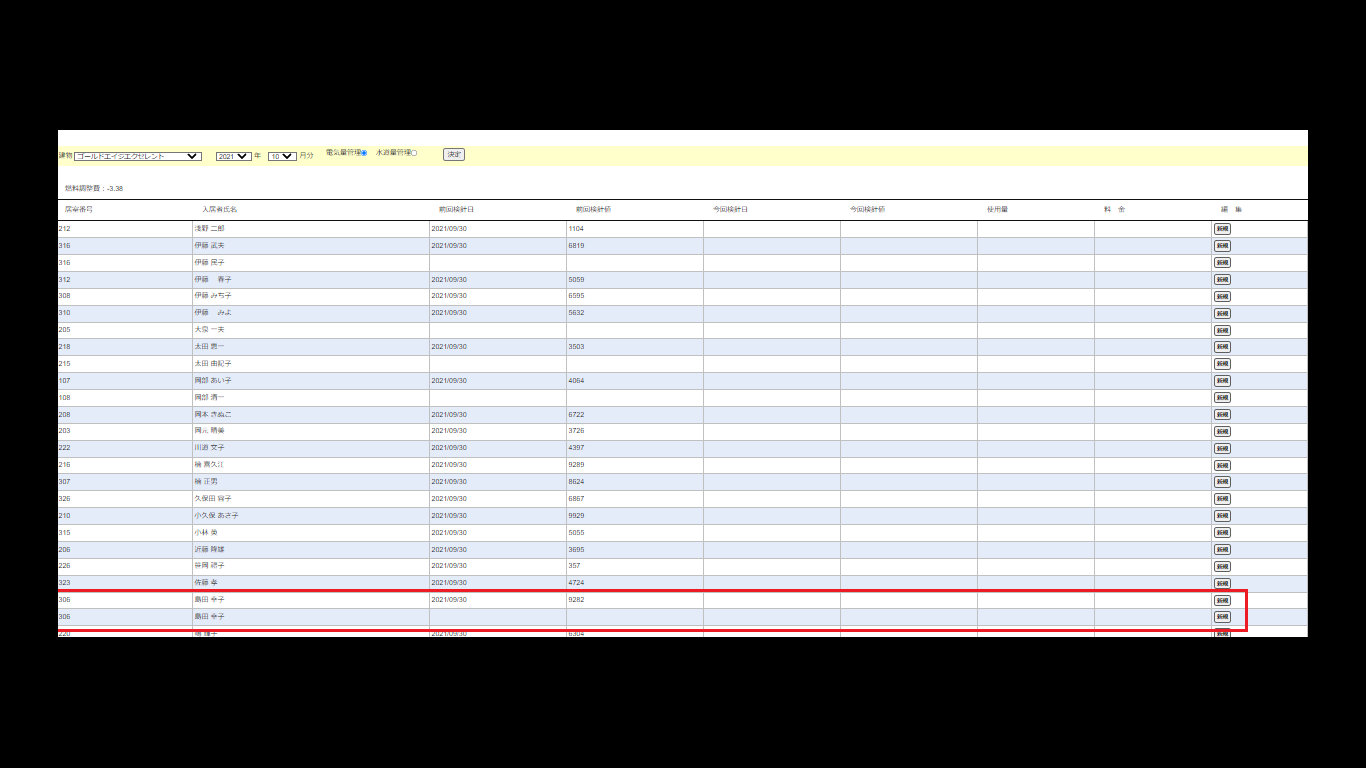The height and width of the screenshot is (768, 1366).
Task: Click 新規 button for room 212 row
Action: coord(1222,229)
